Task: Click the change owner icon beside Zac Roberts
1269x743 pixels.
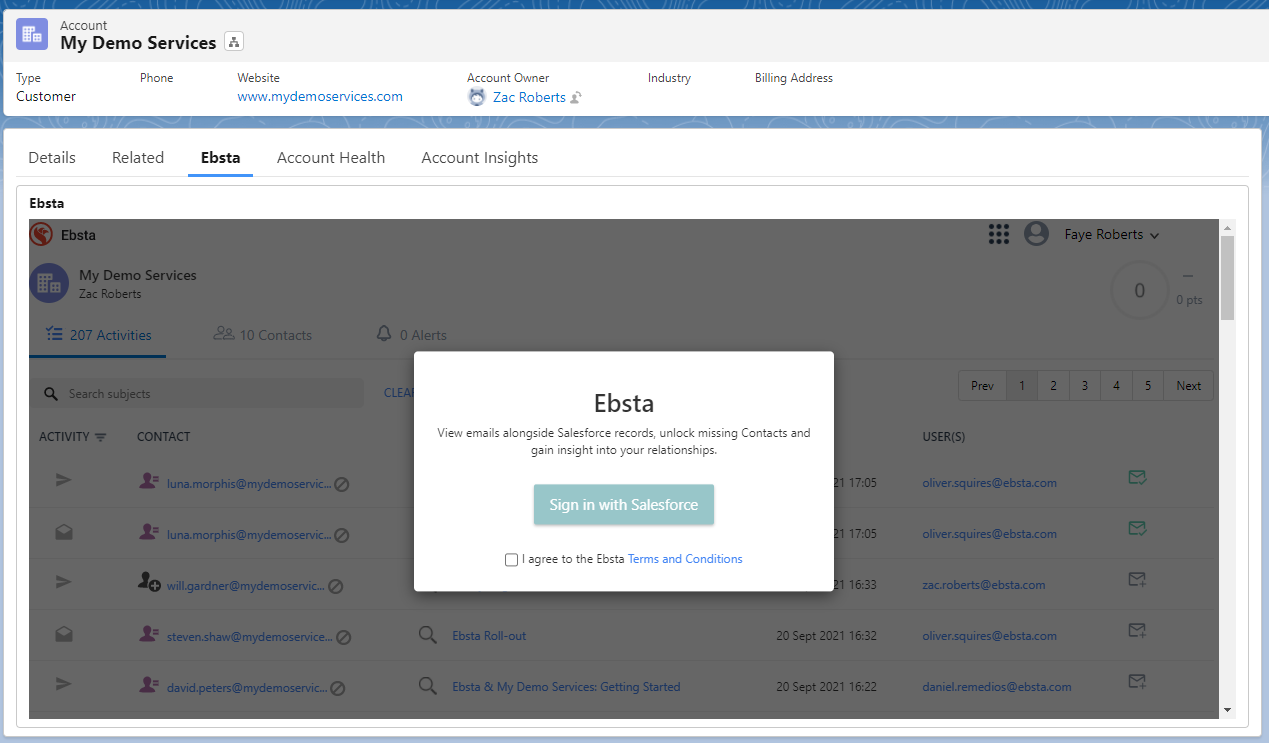Action: tap(576, 98)
